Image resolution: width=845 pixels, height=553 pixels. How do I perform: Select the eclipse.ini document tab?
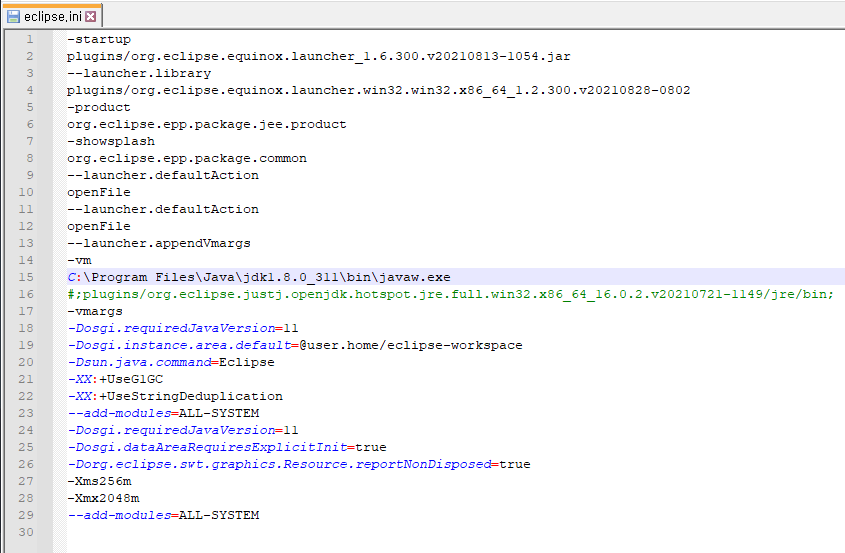pos(52,16)
